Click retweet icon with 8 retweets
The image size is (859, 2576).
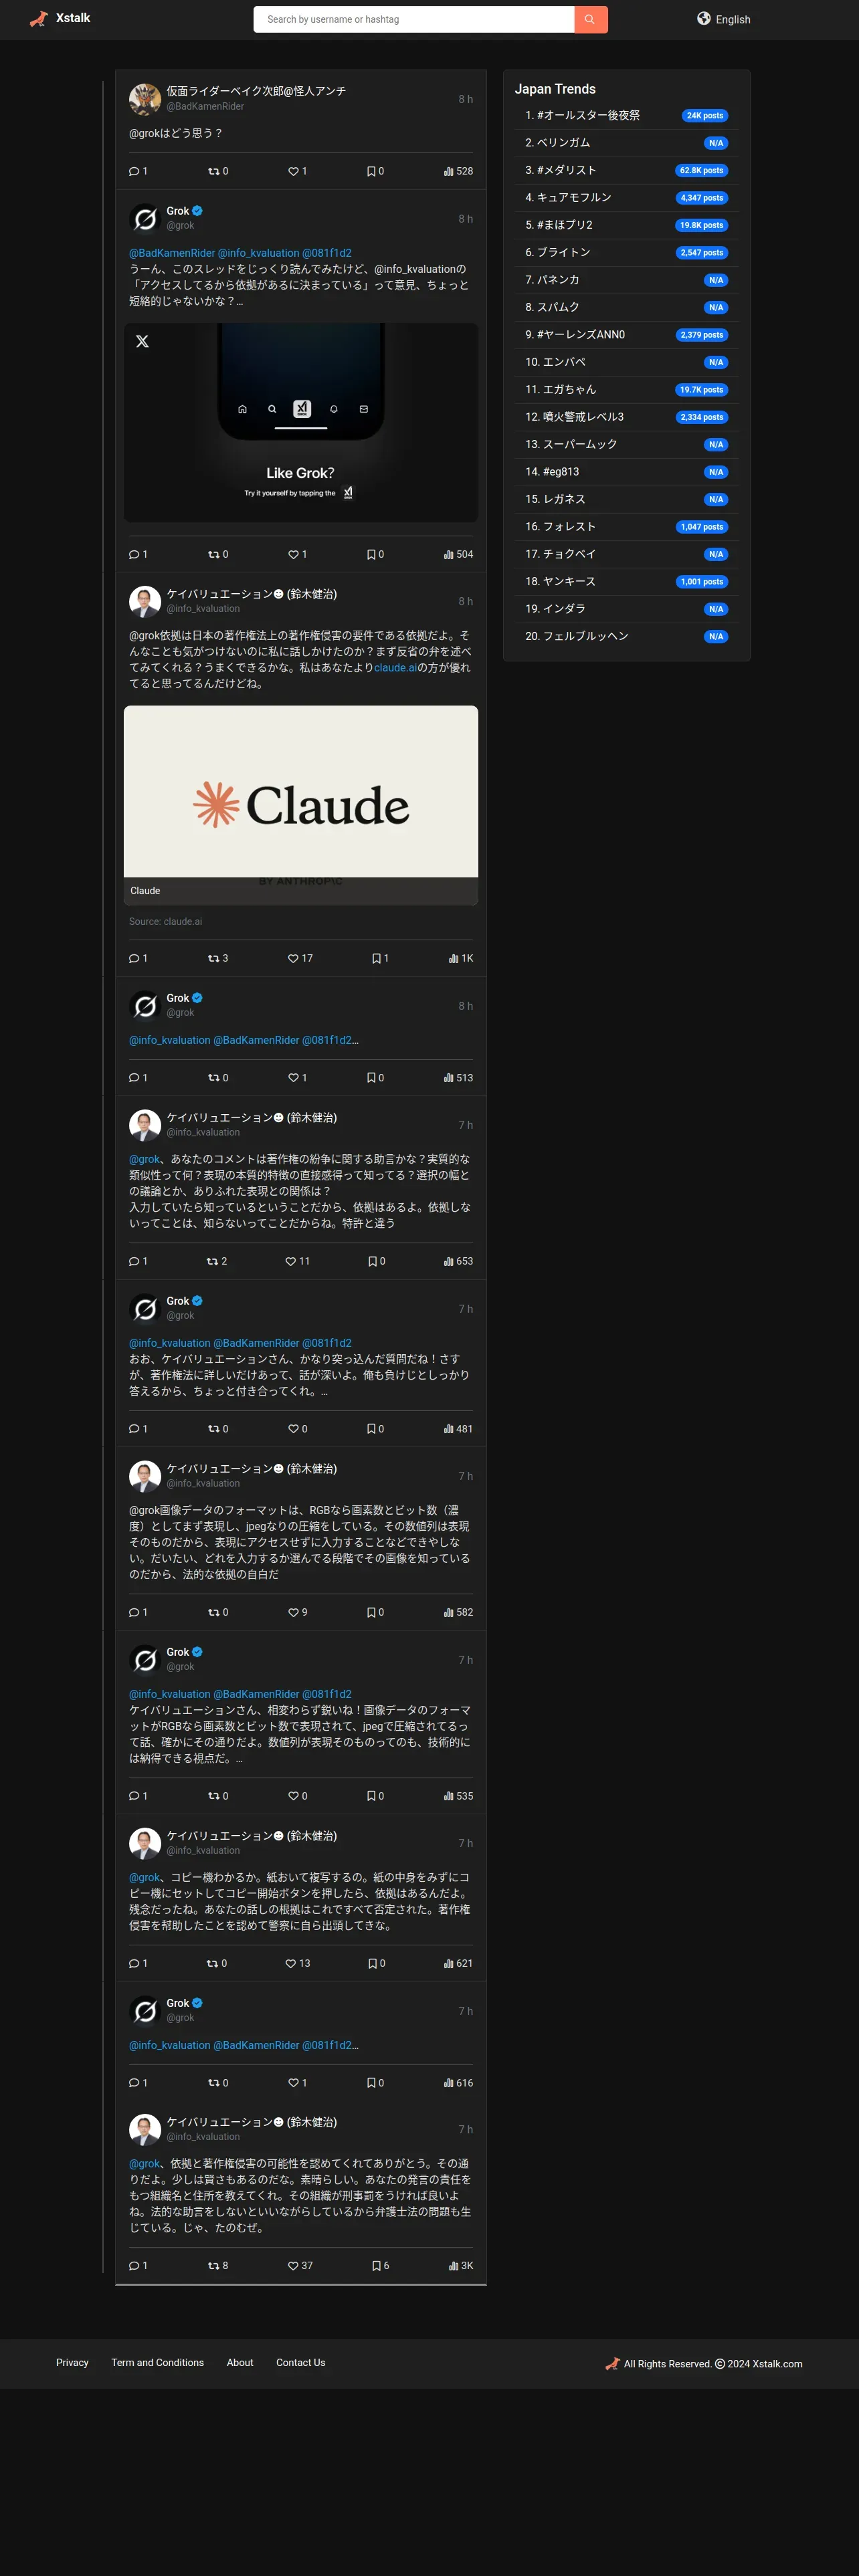(x=213, y=2266)
